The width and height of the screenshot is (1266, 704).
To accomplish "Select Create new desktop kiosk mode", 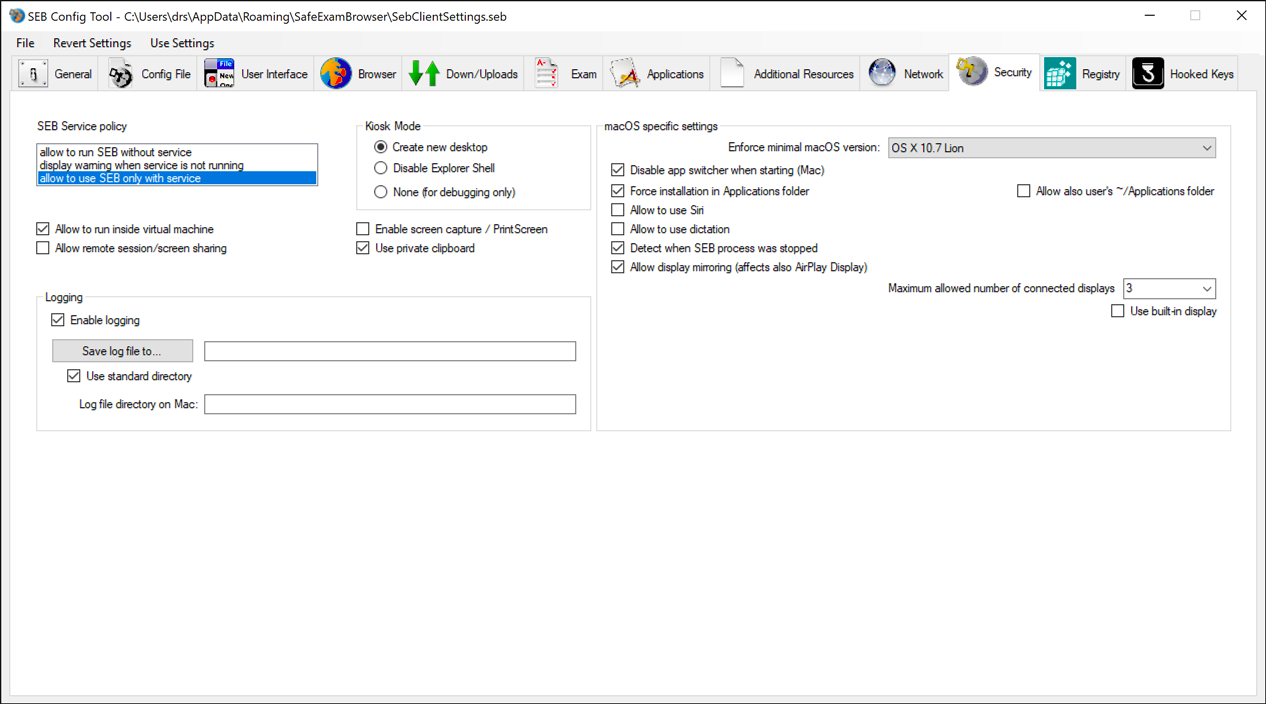I will point(381,147).
